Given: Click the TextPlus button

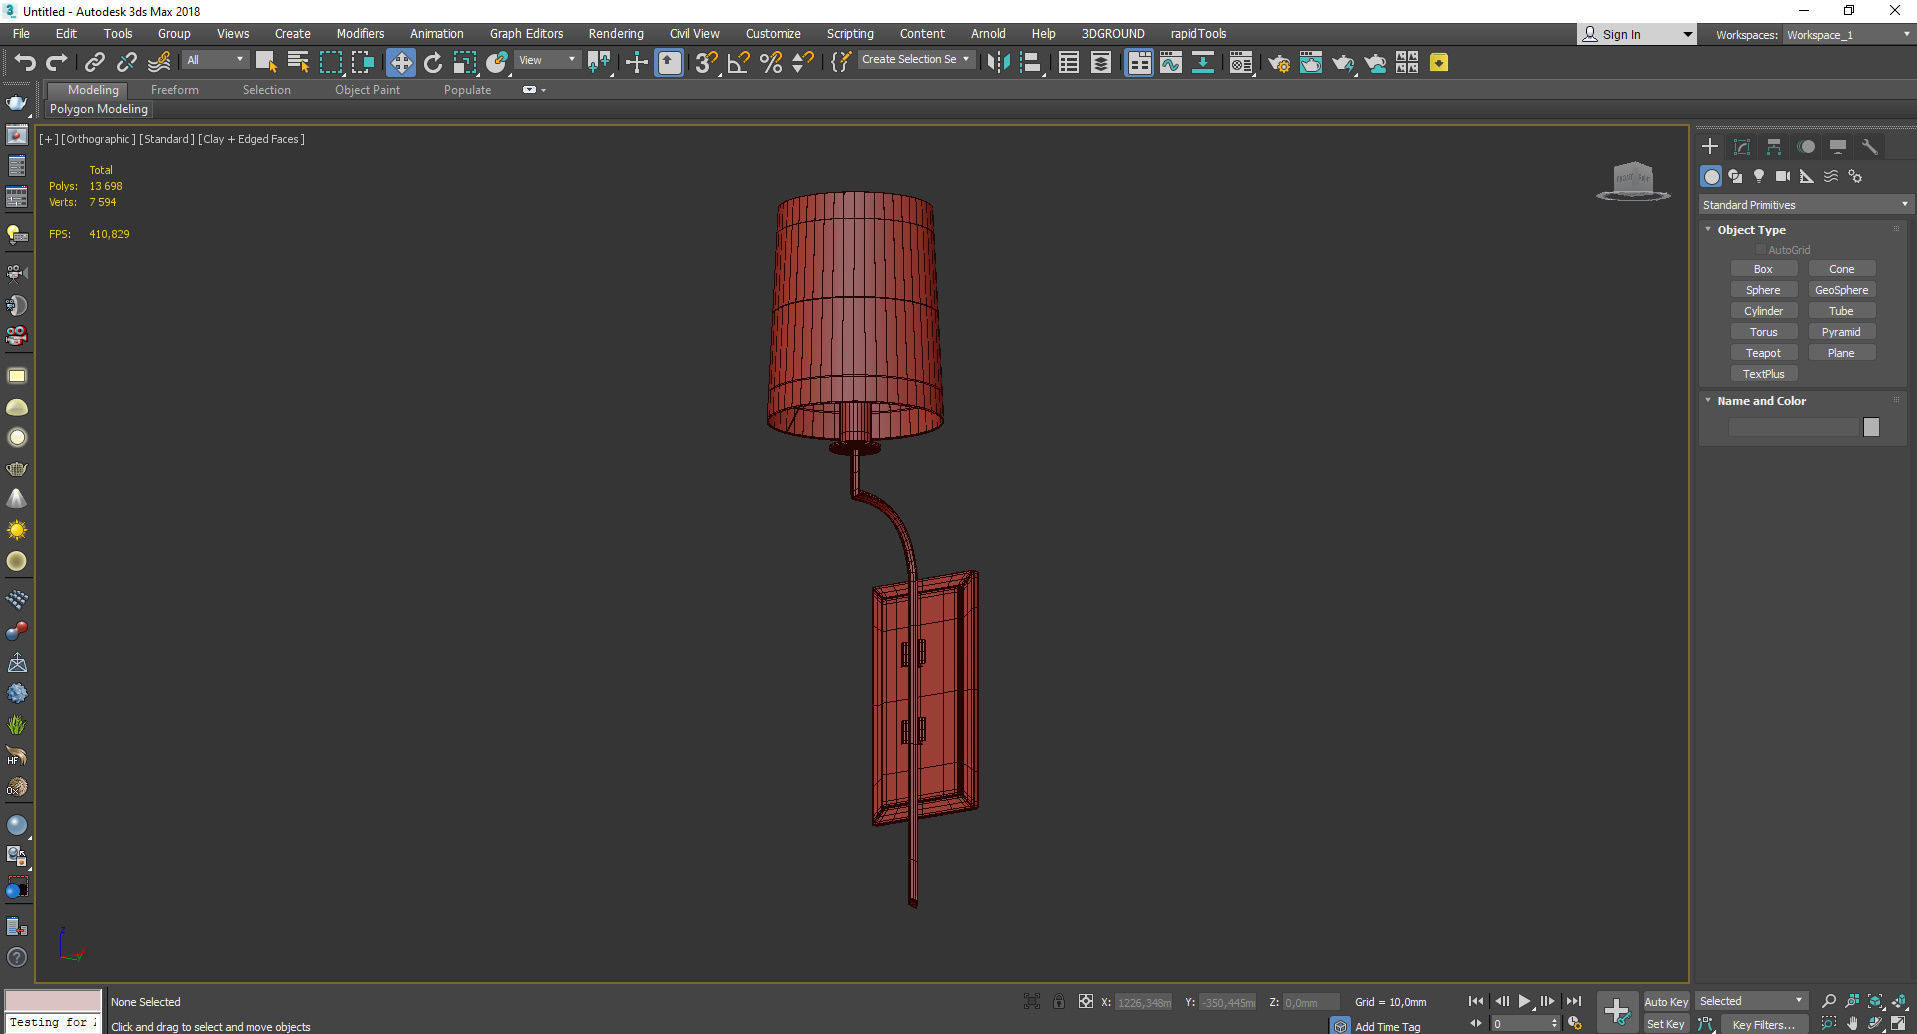Looking at the screenshot, I should coord(1763,374).
